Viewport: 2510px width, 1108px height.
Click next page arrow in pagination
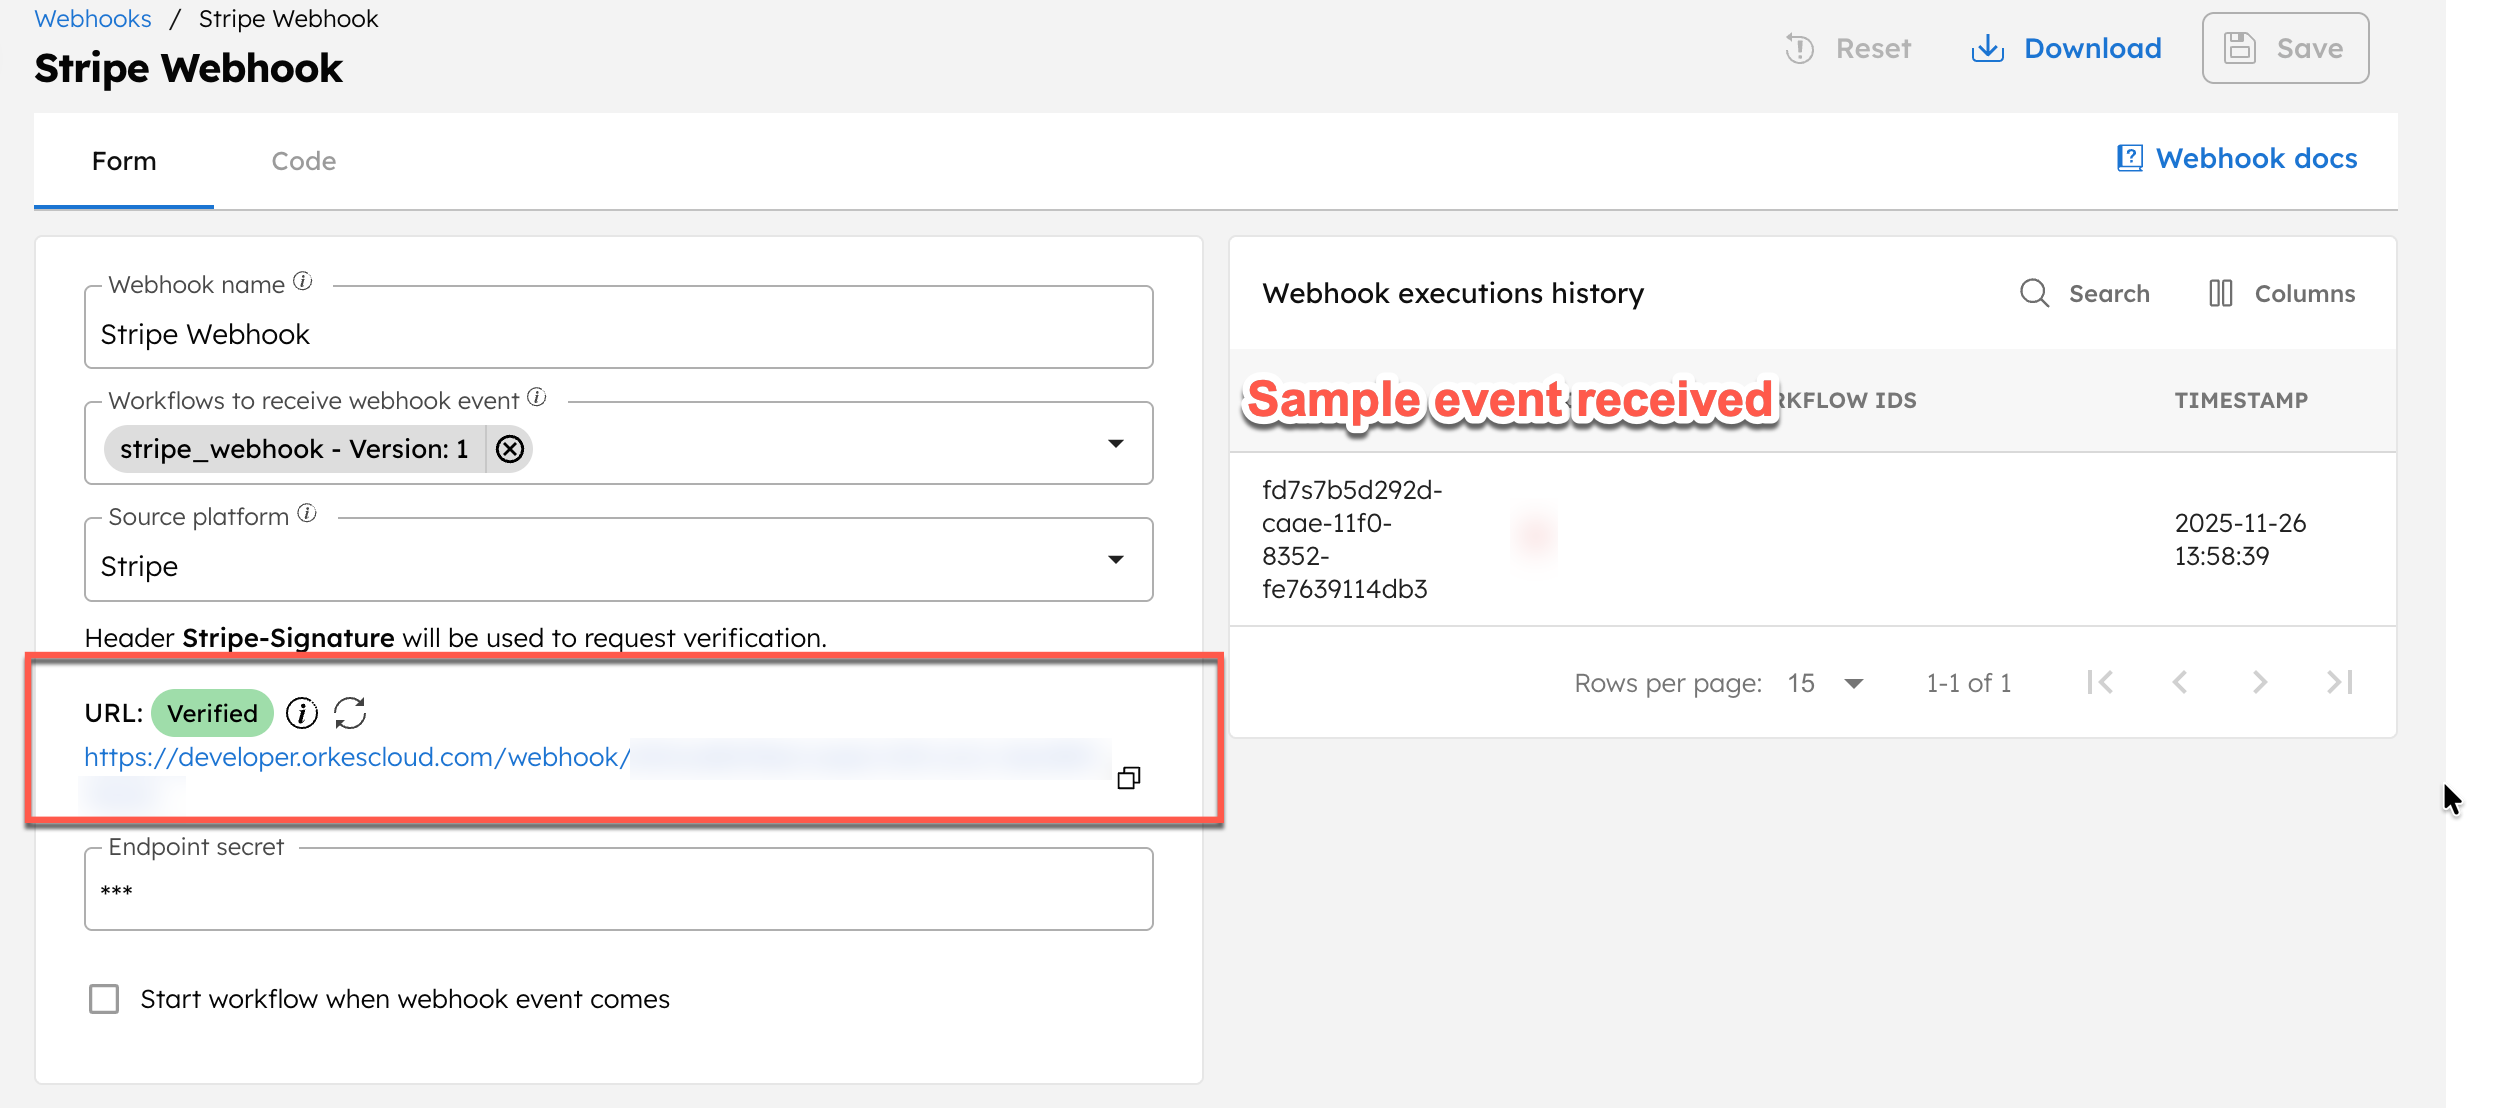coord(2260,682)
